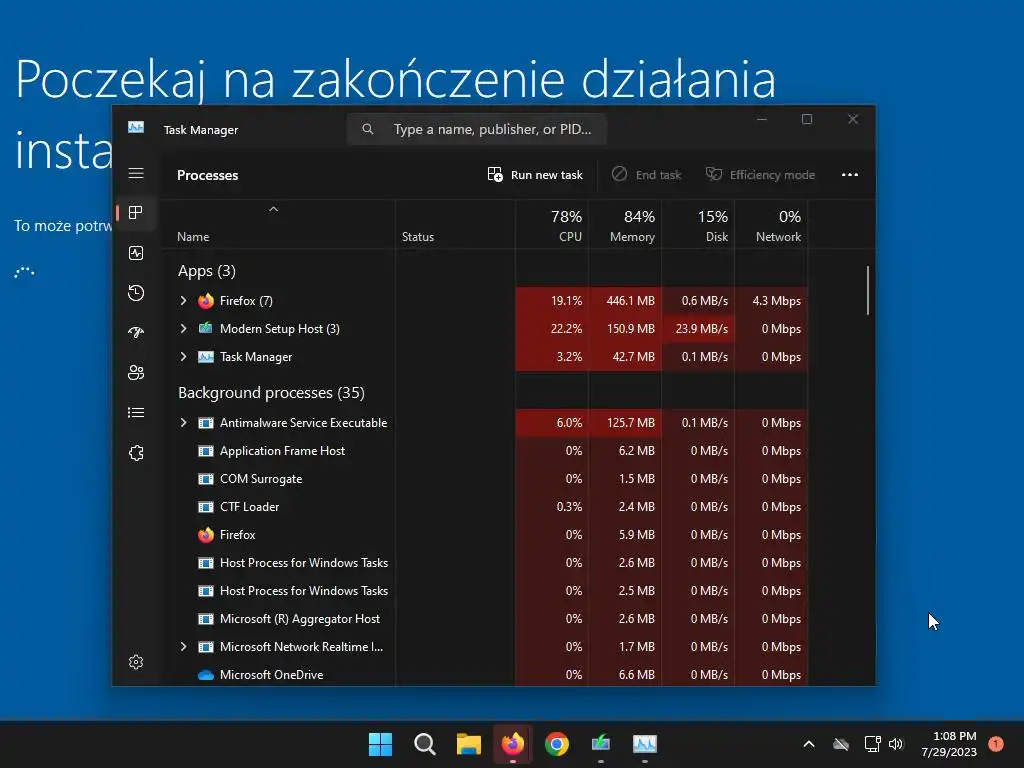Viewport: 1024px width, 768px height.
Task: Click Antimalware memory value 125.7 MB
Action: tap(630, 423)
